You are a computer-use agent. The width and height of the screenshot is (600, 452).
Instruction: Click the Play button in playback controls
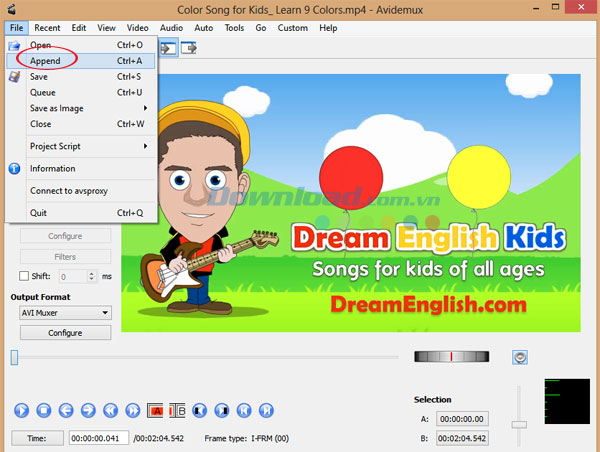click(x=22, y=409)
